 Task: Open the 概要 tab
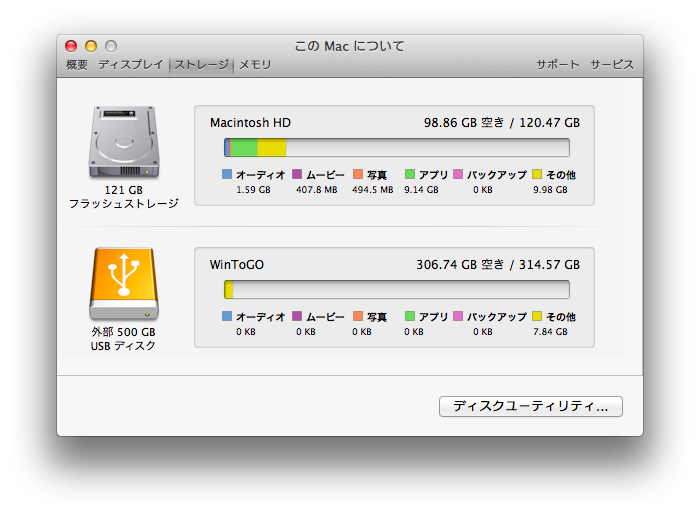(77, 65)
